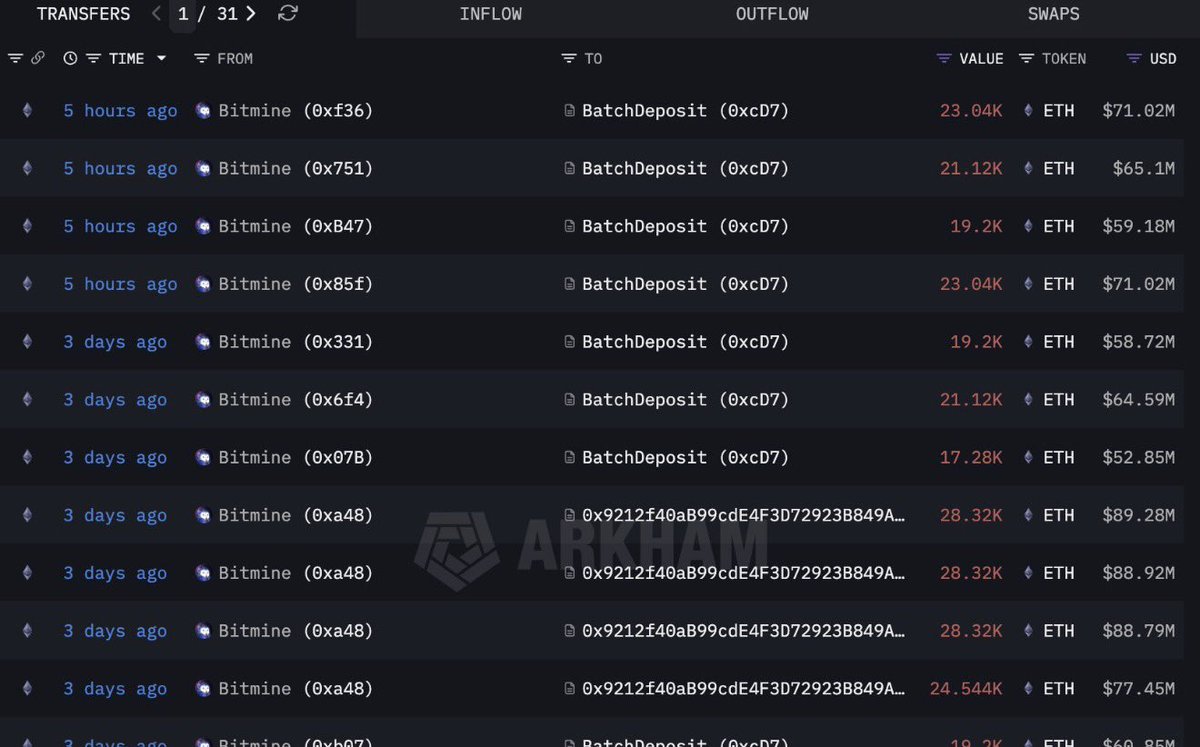This screenshot has width=1200, height=747.
Task: Go to previous transfers page arrow
Action: tap(156, 14)
